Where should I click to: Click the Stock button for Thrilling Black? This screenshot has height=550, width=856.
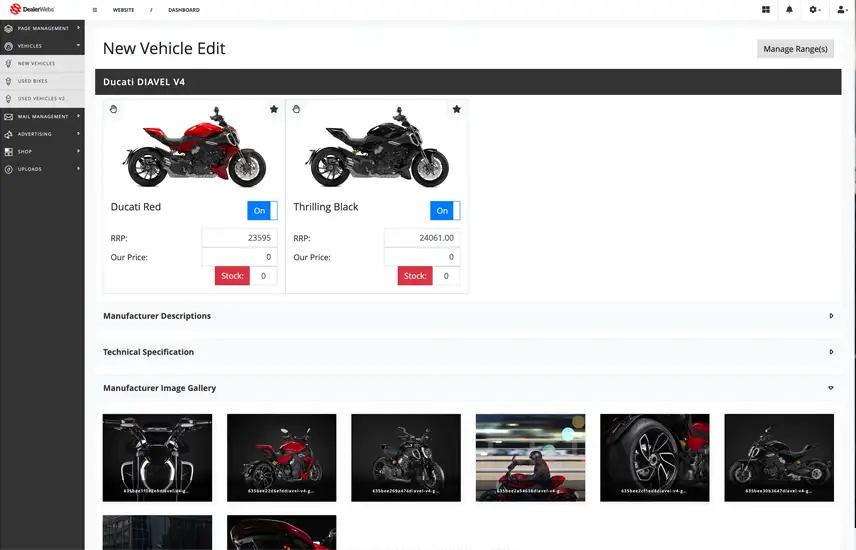pyautogui.click(x=415, y=276)
